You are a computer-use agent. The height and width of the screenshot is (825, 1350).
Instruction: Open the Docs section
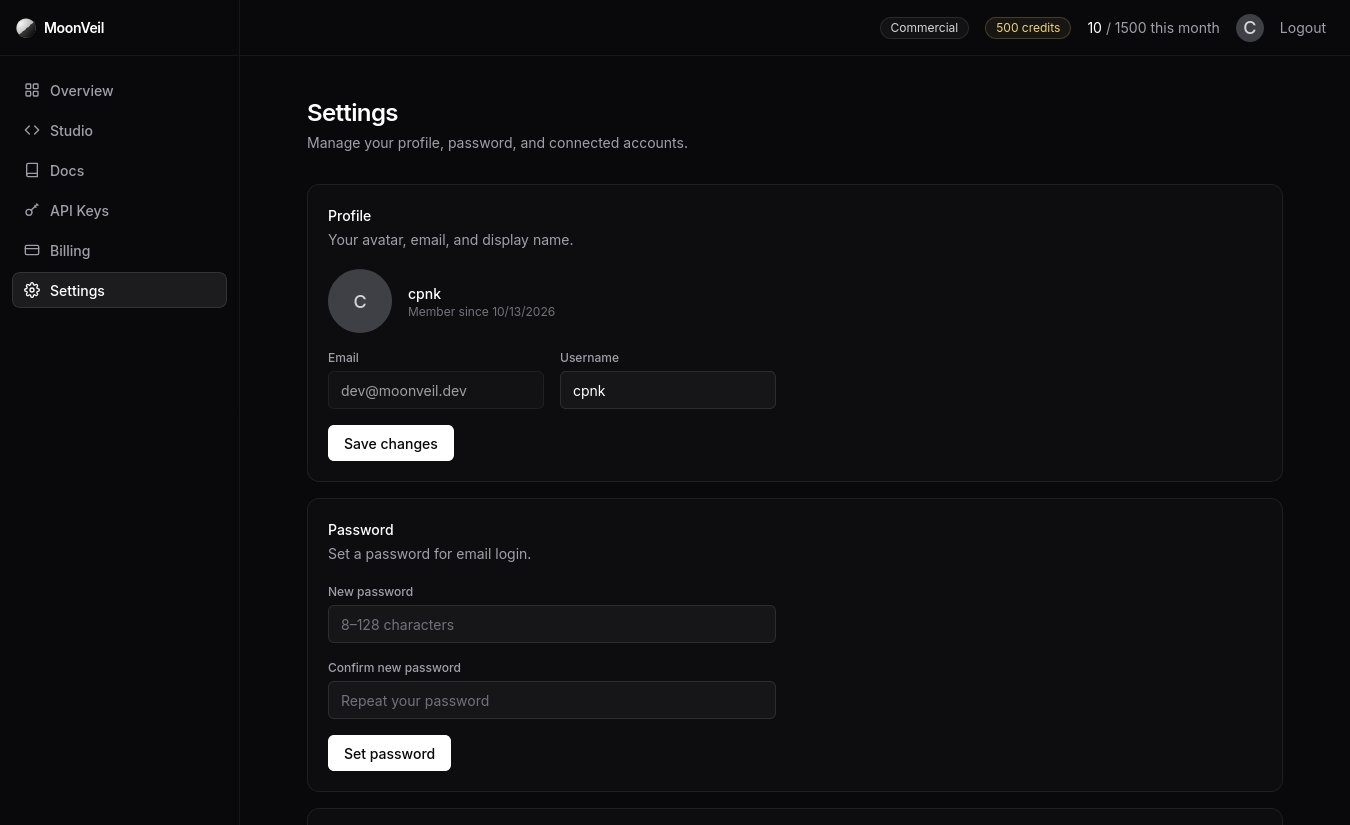[119, 170]
